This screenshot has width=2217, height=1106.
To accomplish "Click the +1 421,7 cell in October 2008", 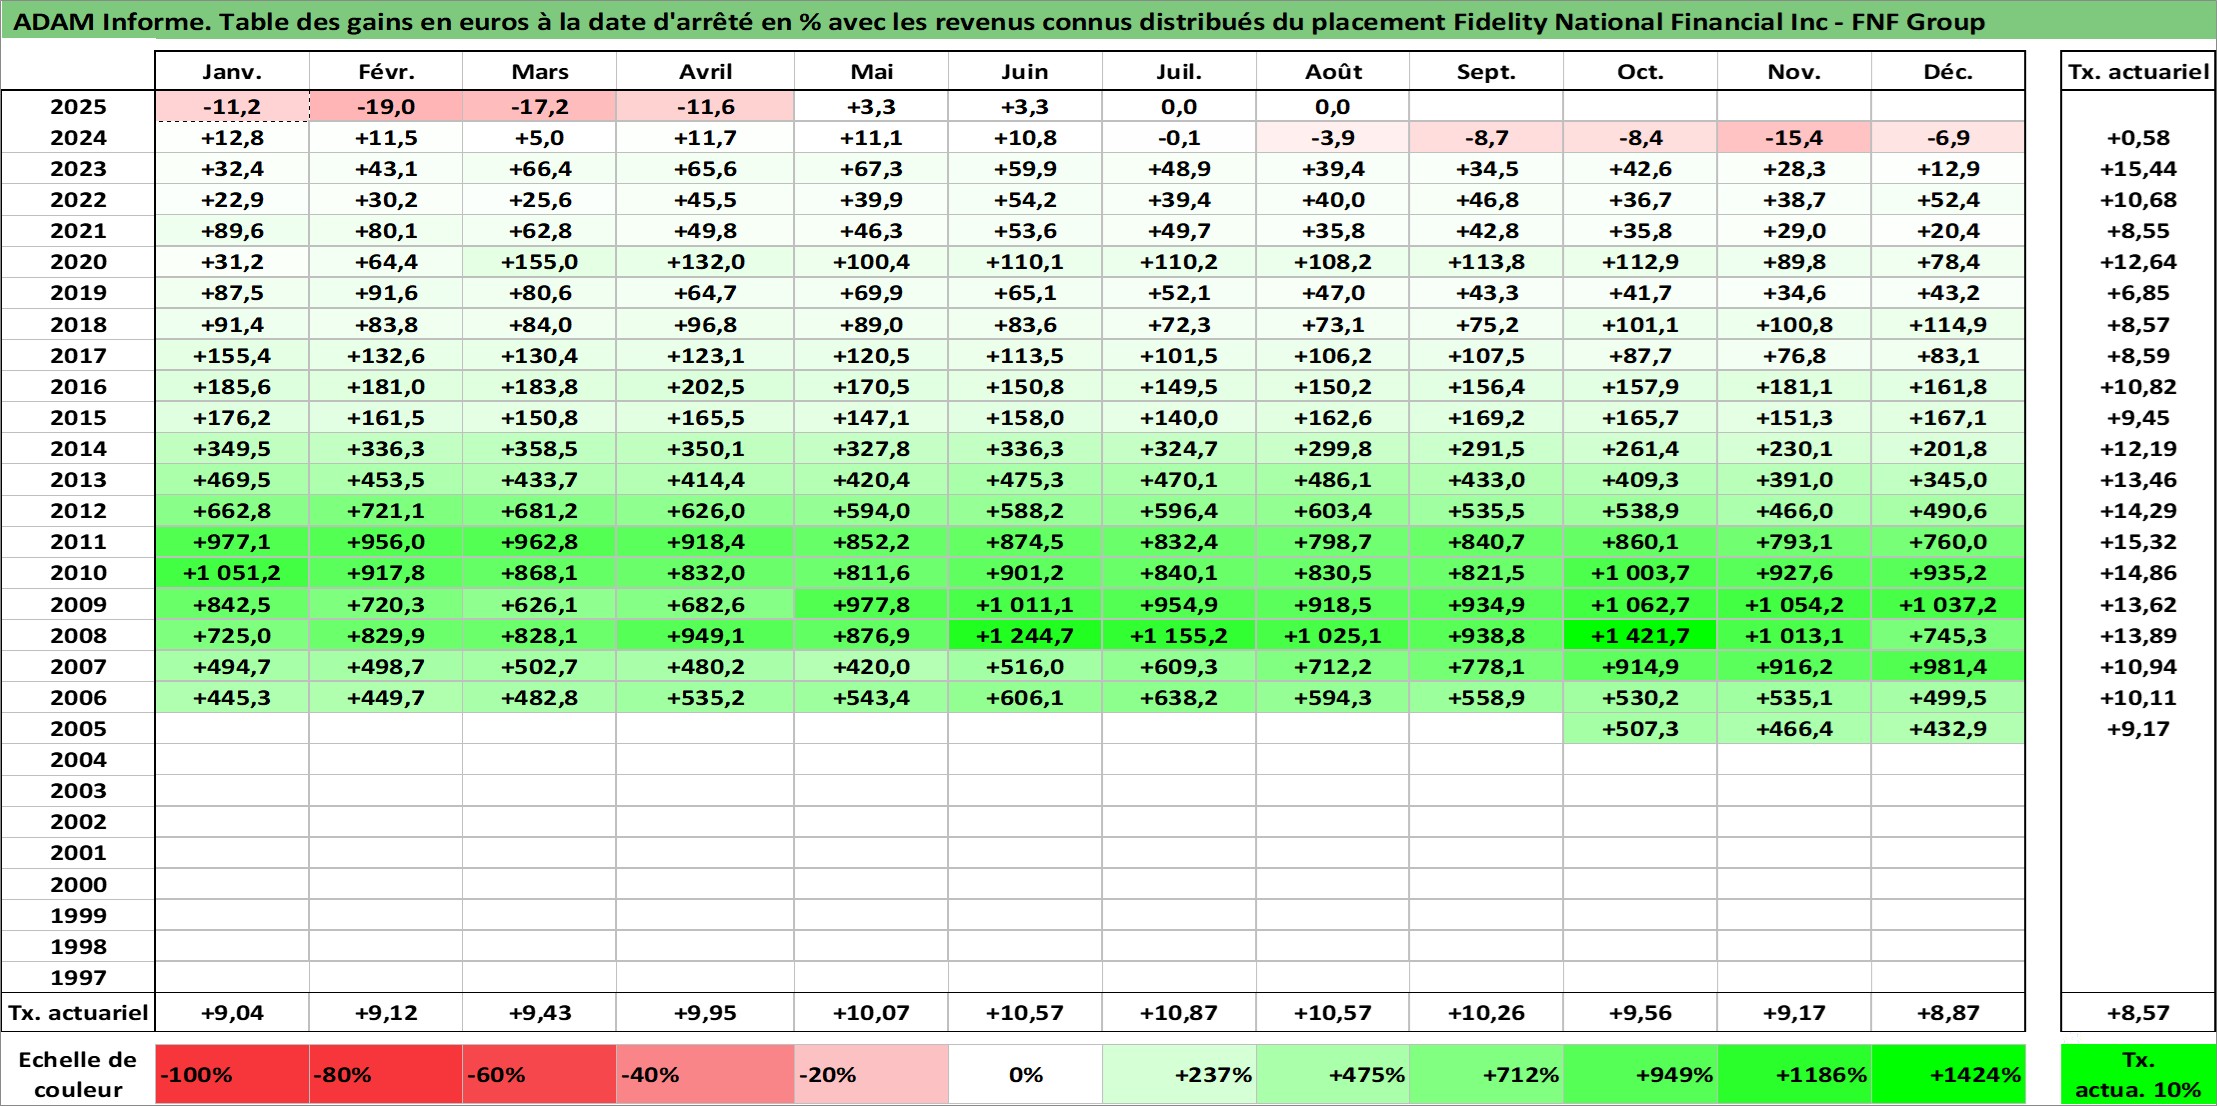I will (1640, 635).
